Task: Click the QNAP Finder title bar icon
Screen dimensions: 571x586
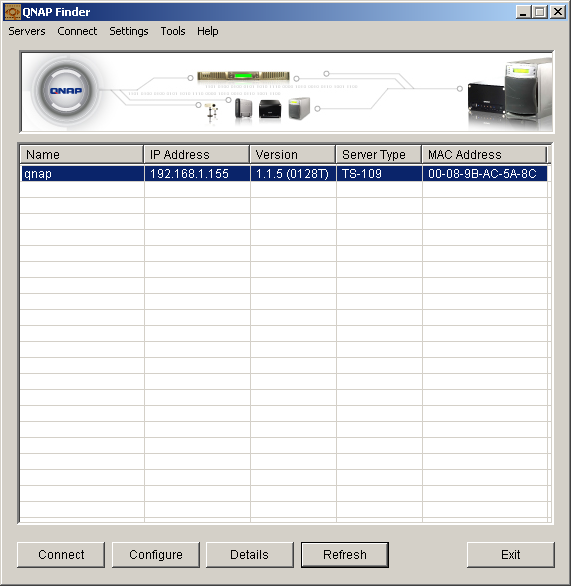Action: tap(12, 12)
